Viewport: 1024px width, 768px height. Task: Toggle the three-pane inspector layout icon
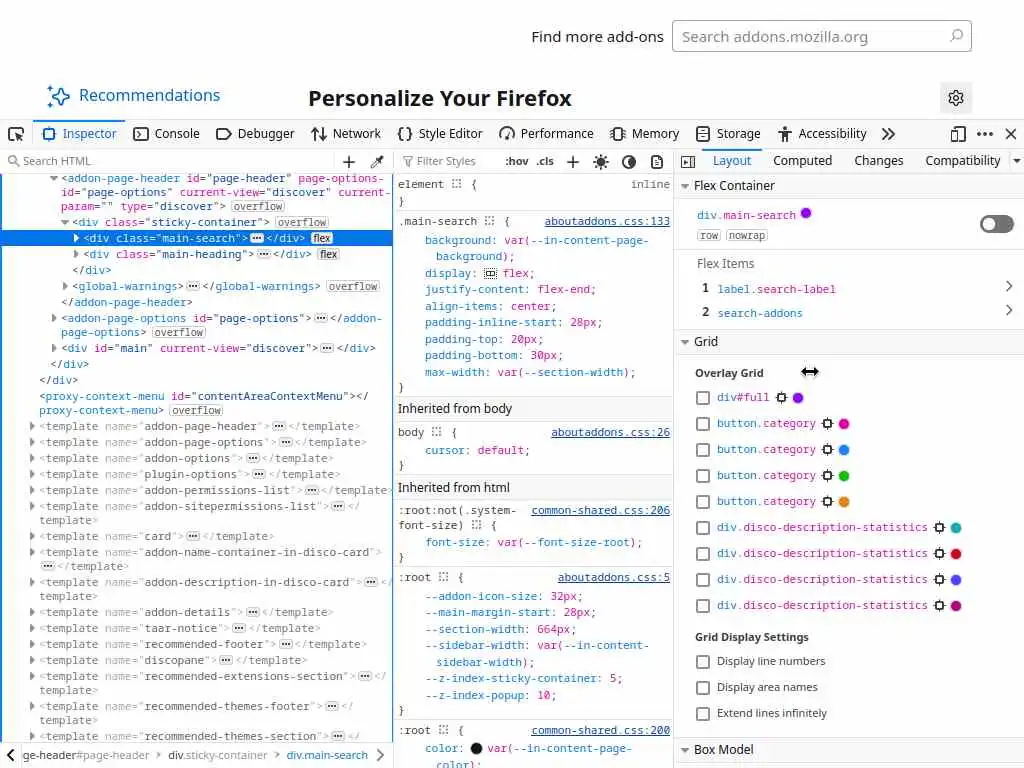[688, 161]
